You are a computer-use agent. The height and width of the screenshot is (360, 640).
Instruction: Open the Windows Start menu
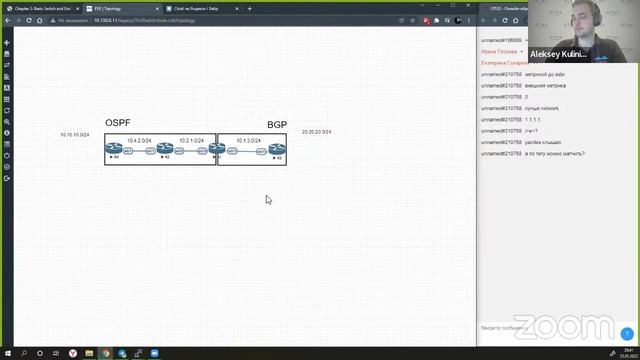coord(7,353)
